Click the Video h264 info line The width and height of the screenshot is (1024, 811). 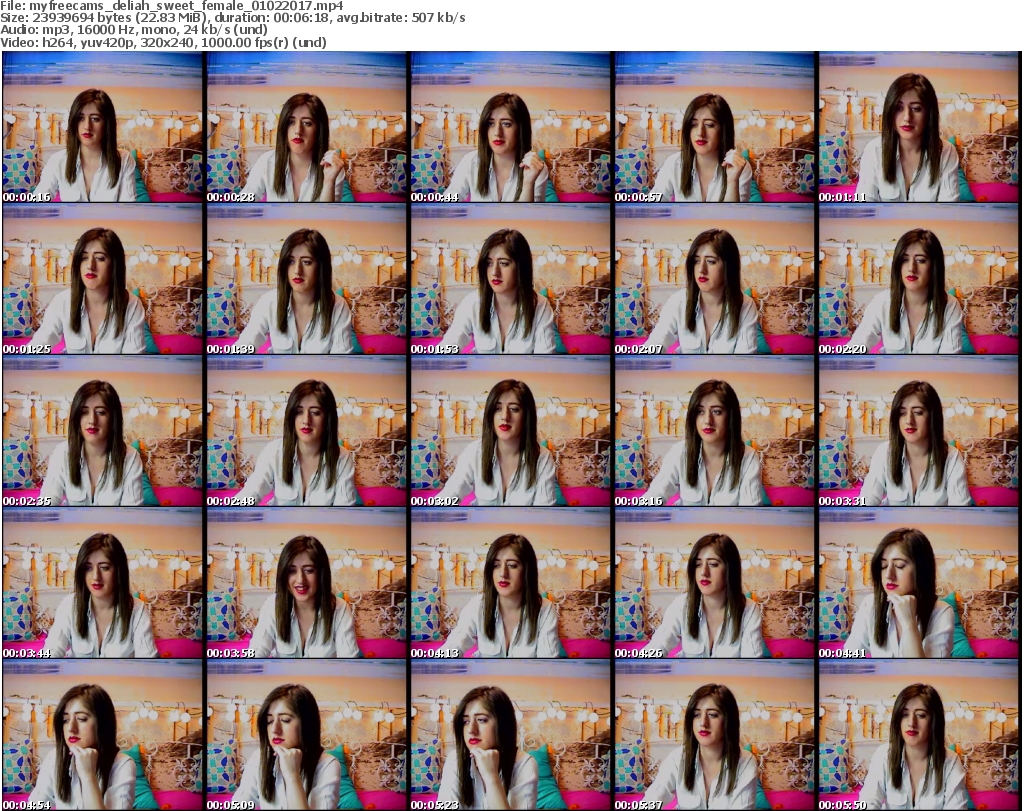tap(163, 42)
